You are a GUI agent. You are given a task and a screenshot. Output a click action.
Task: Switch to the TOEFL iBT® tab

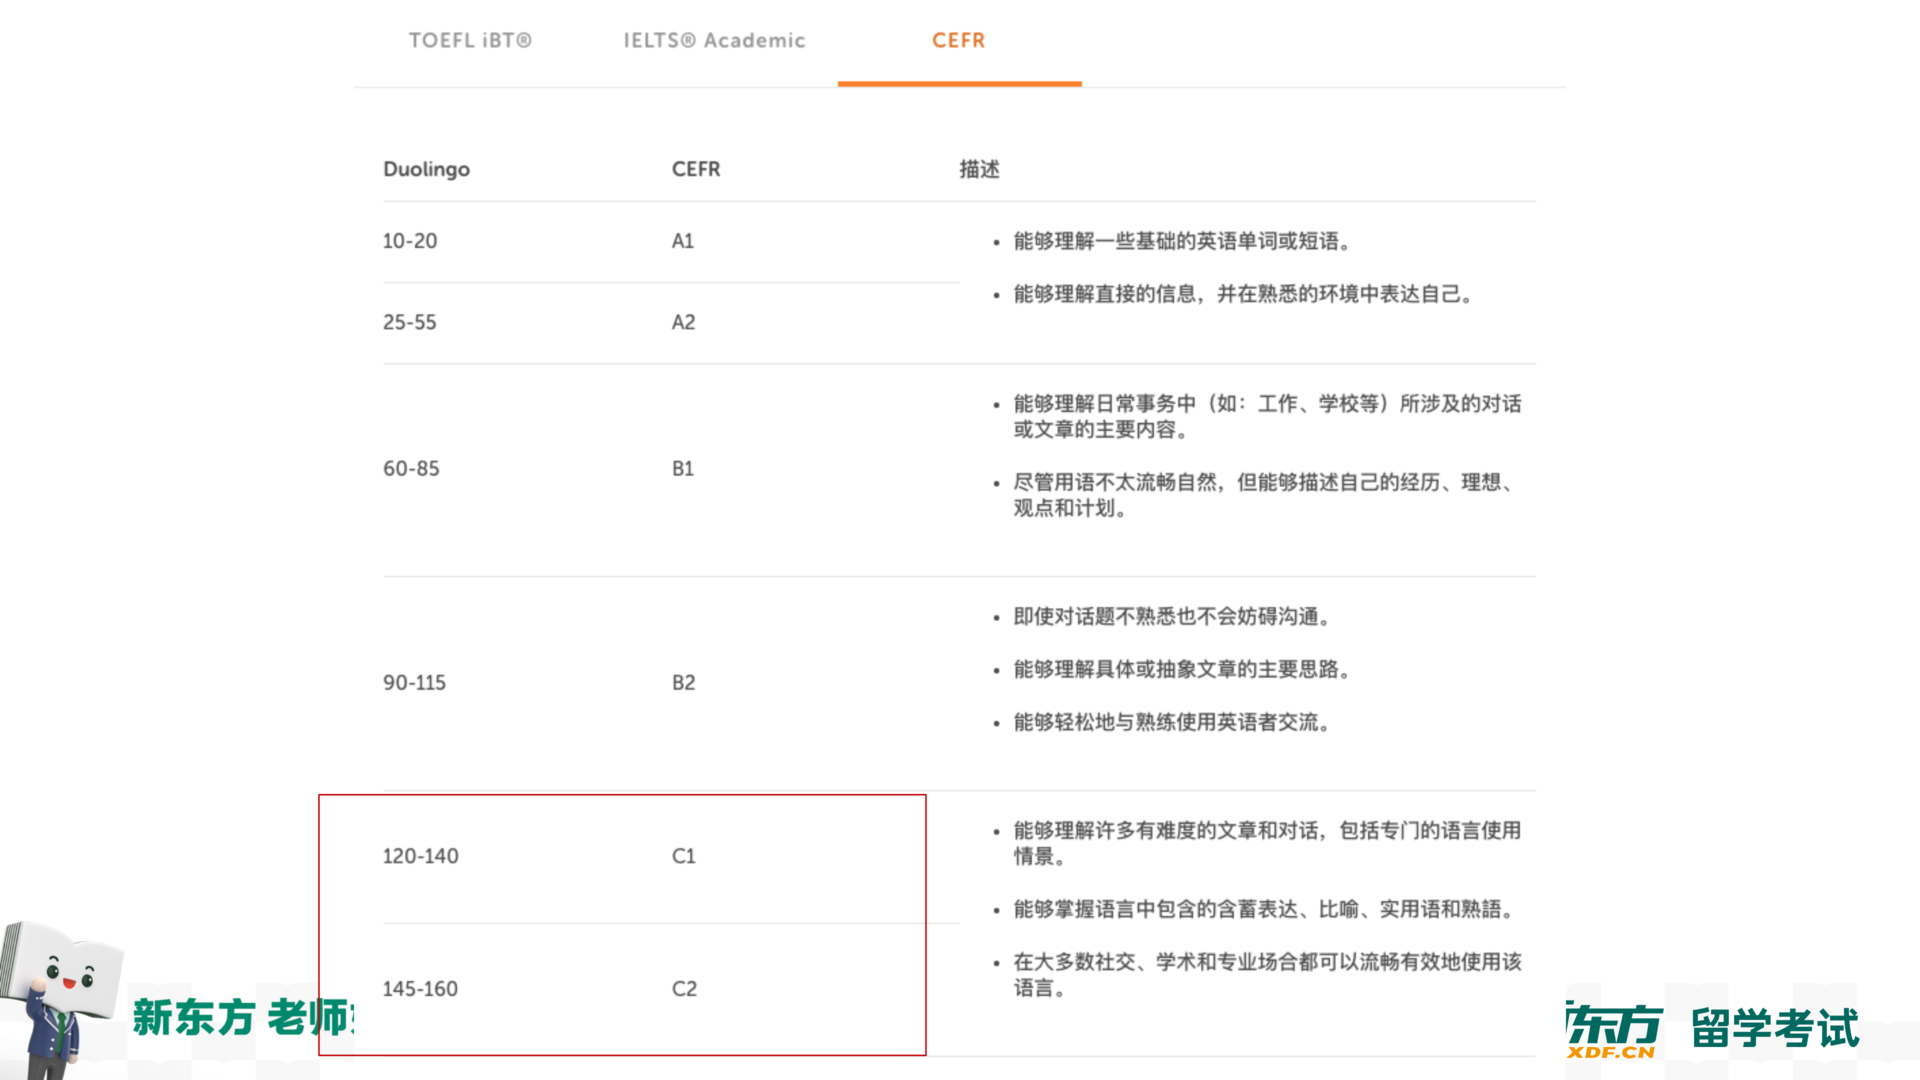(470, 40)
